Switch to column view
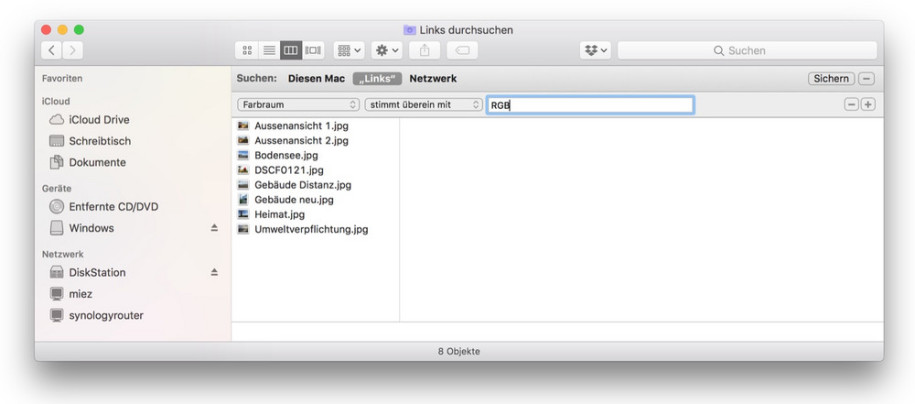The width and height of the screenshot is (915, 404). click(x=291, y=50)
